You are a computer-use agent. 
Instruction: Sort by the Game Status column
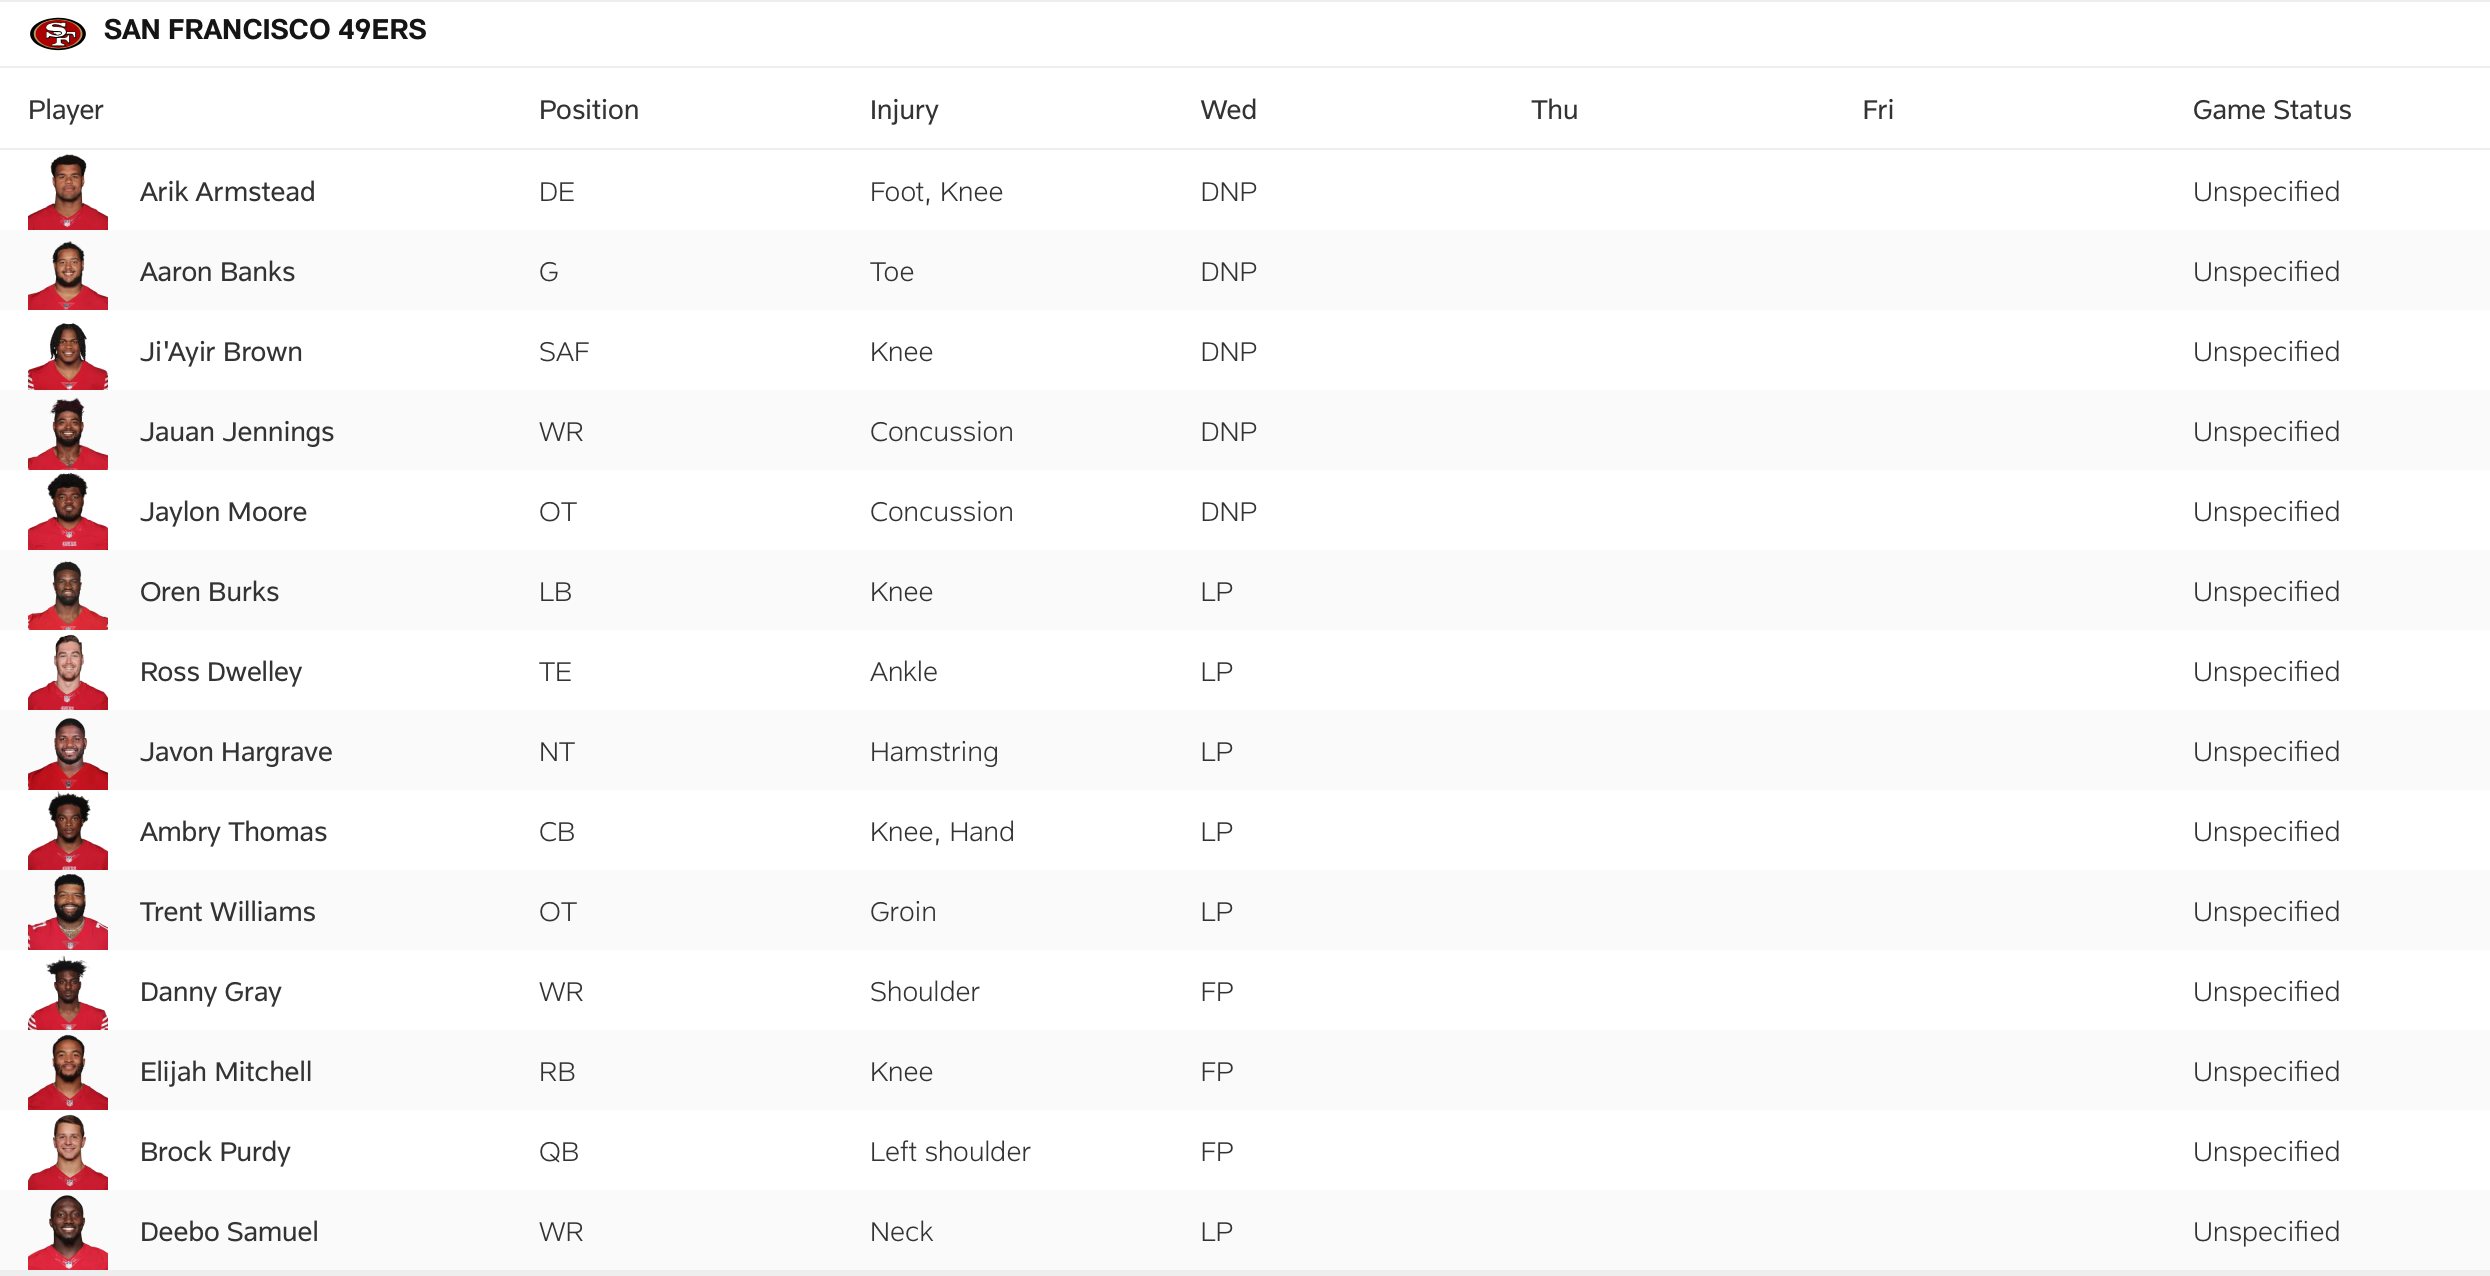2271,109
